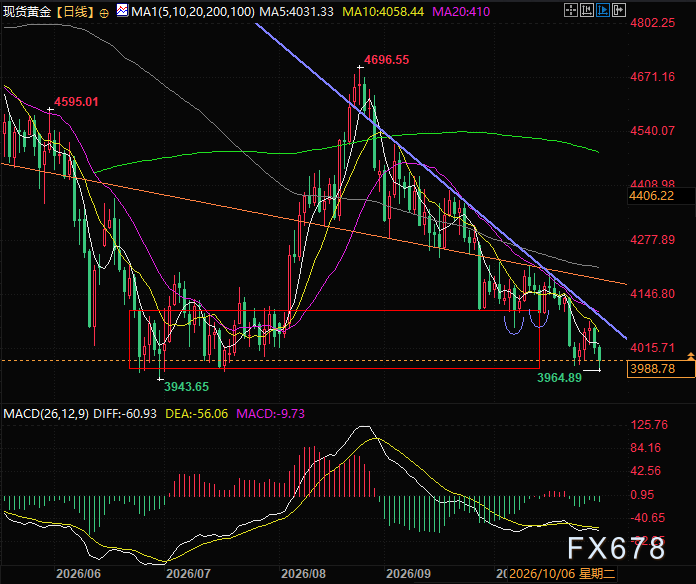The height and width of the screenshot is (584, 696).
Task: Open the 日线 period selector
Action: pos(75,12)
